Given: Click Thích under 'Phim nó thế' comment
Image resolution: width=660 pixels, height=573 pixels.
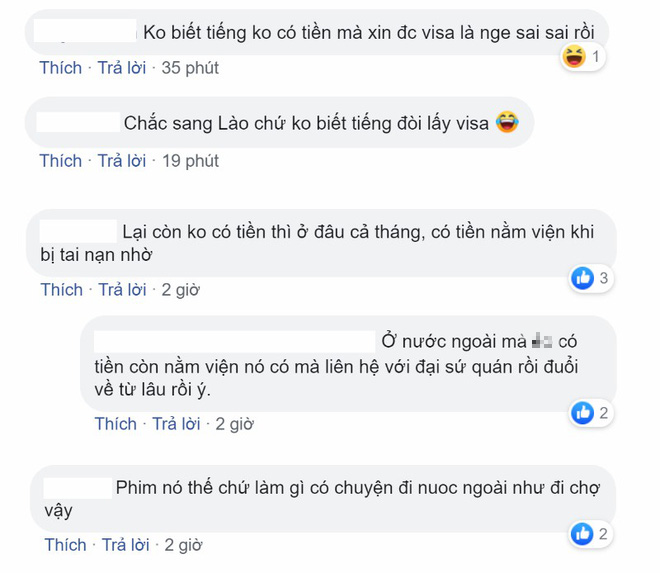Looking at the screenshot, I should (65, 545).
